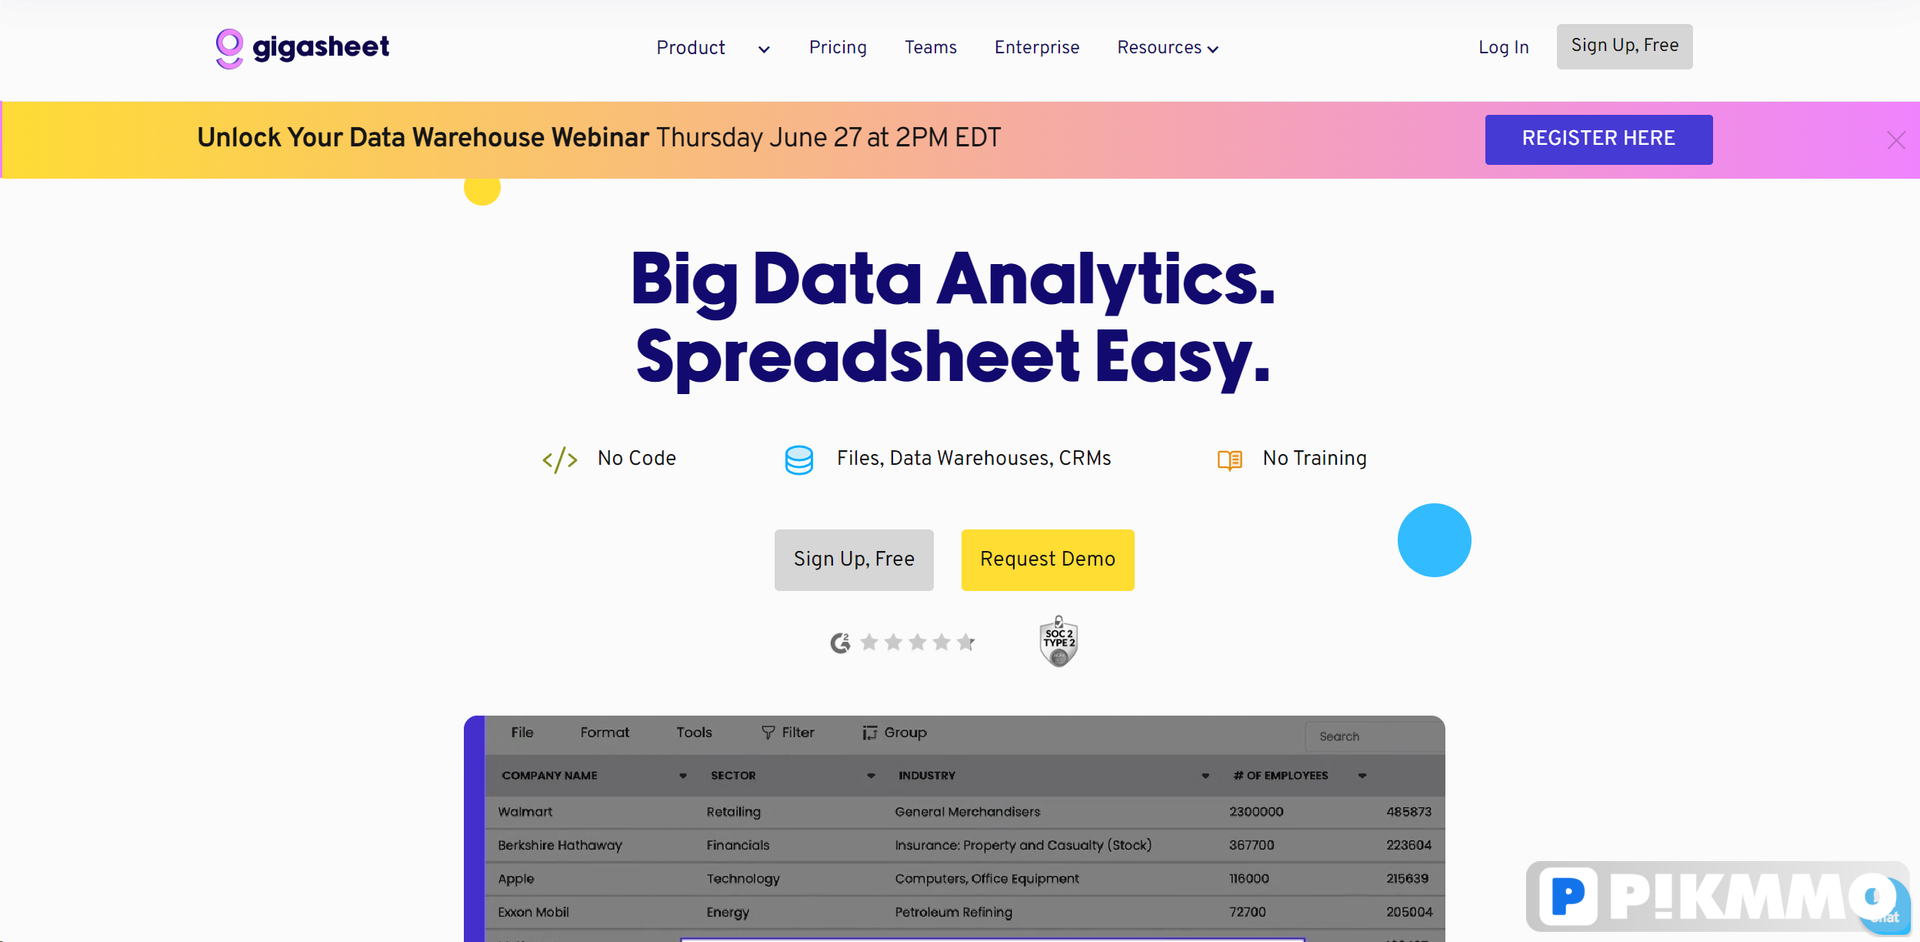The height and width of the screenshot is (942, 1920).
Task: Open the INDUSTRY column dropdown
Action: point(1205,776)
